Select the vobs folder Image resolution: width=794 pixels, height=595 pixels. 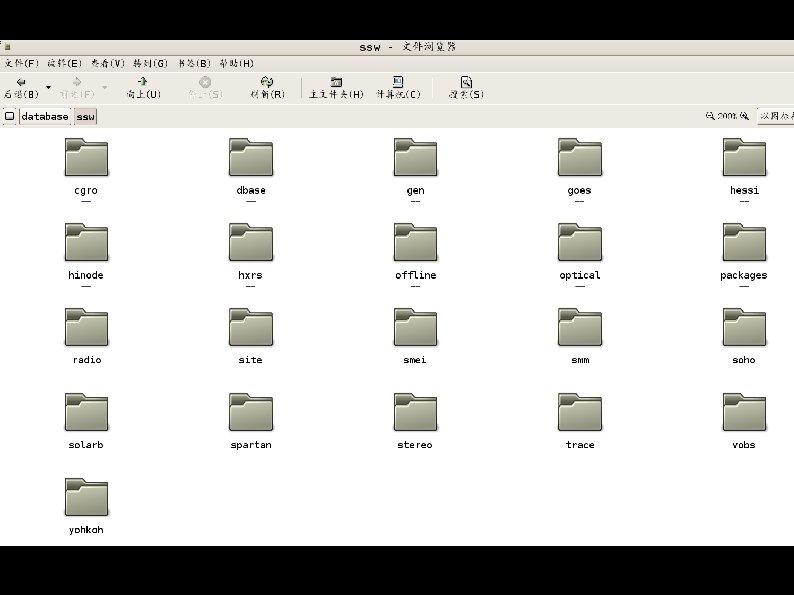click(x=744, y=421)
